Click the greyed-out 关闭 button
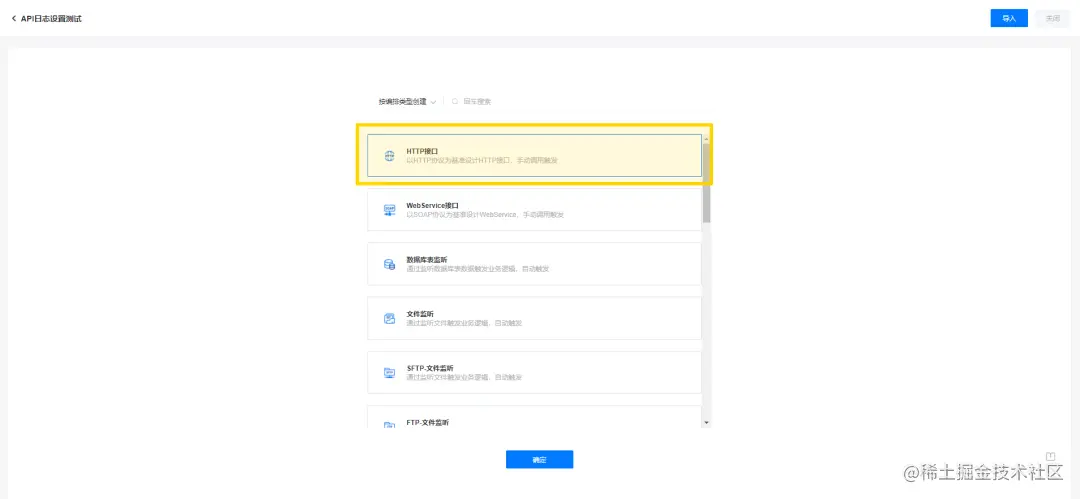This screenshot has height=499, width=1080. (1052, 19)
